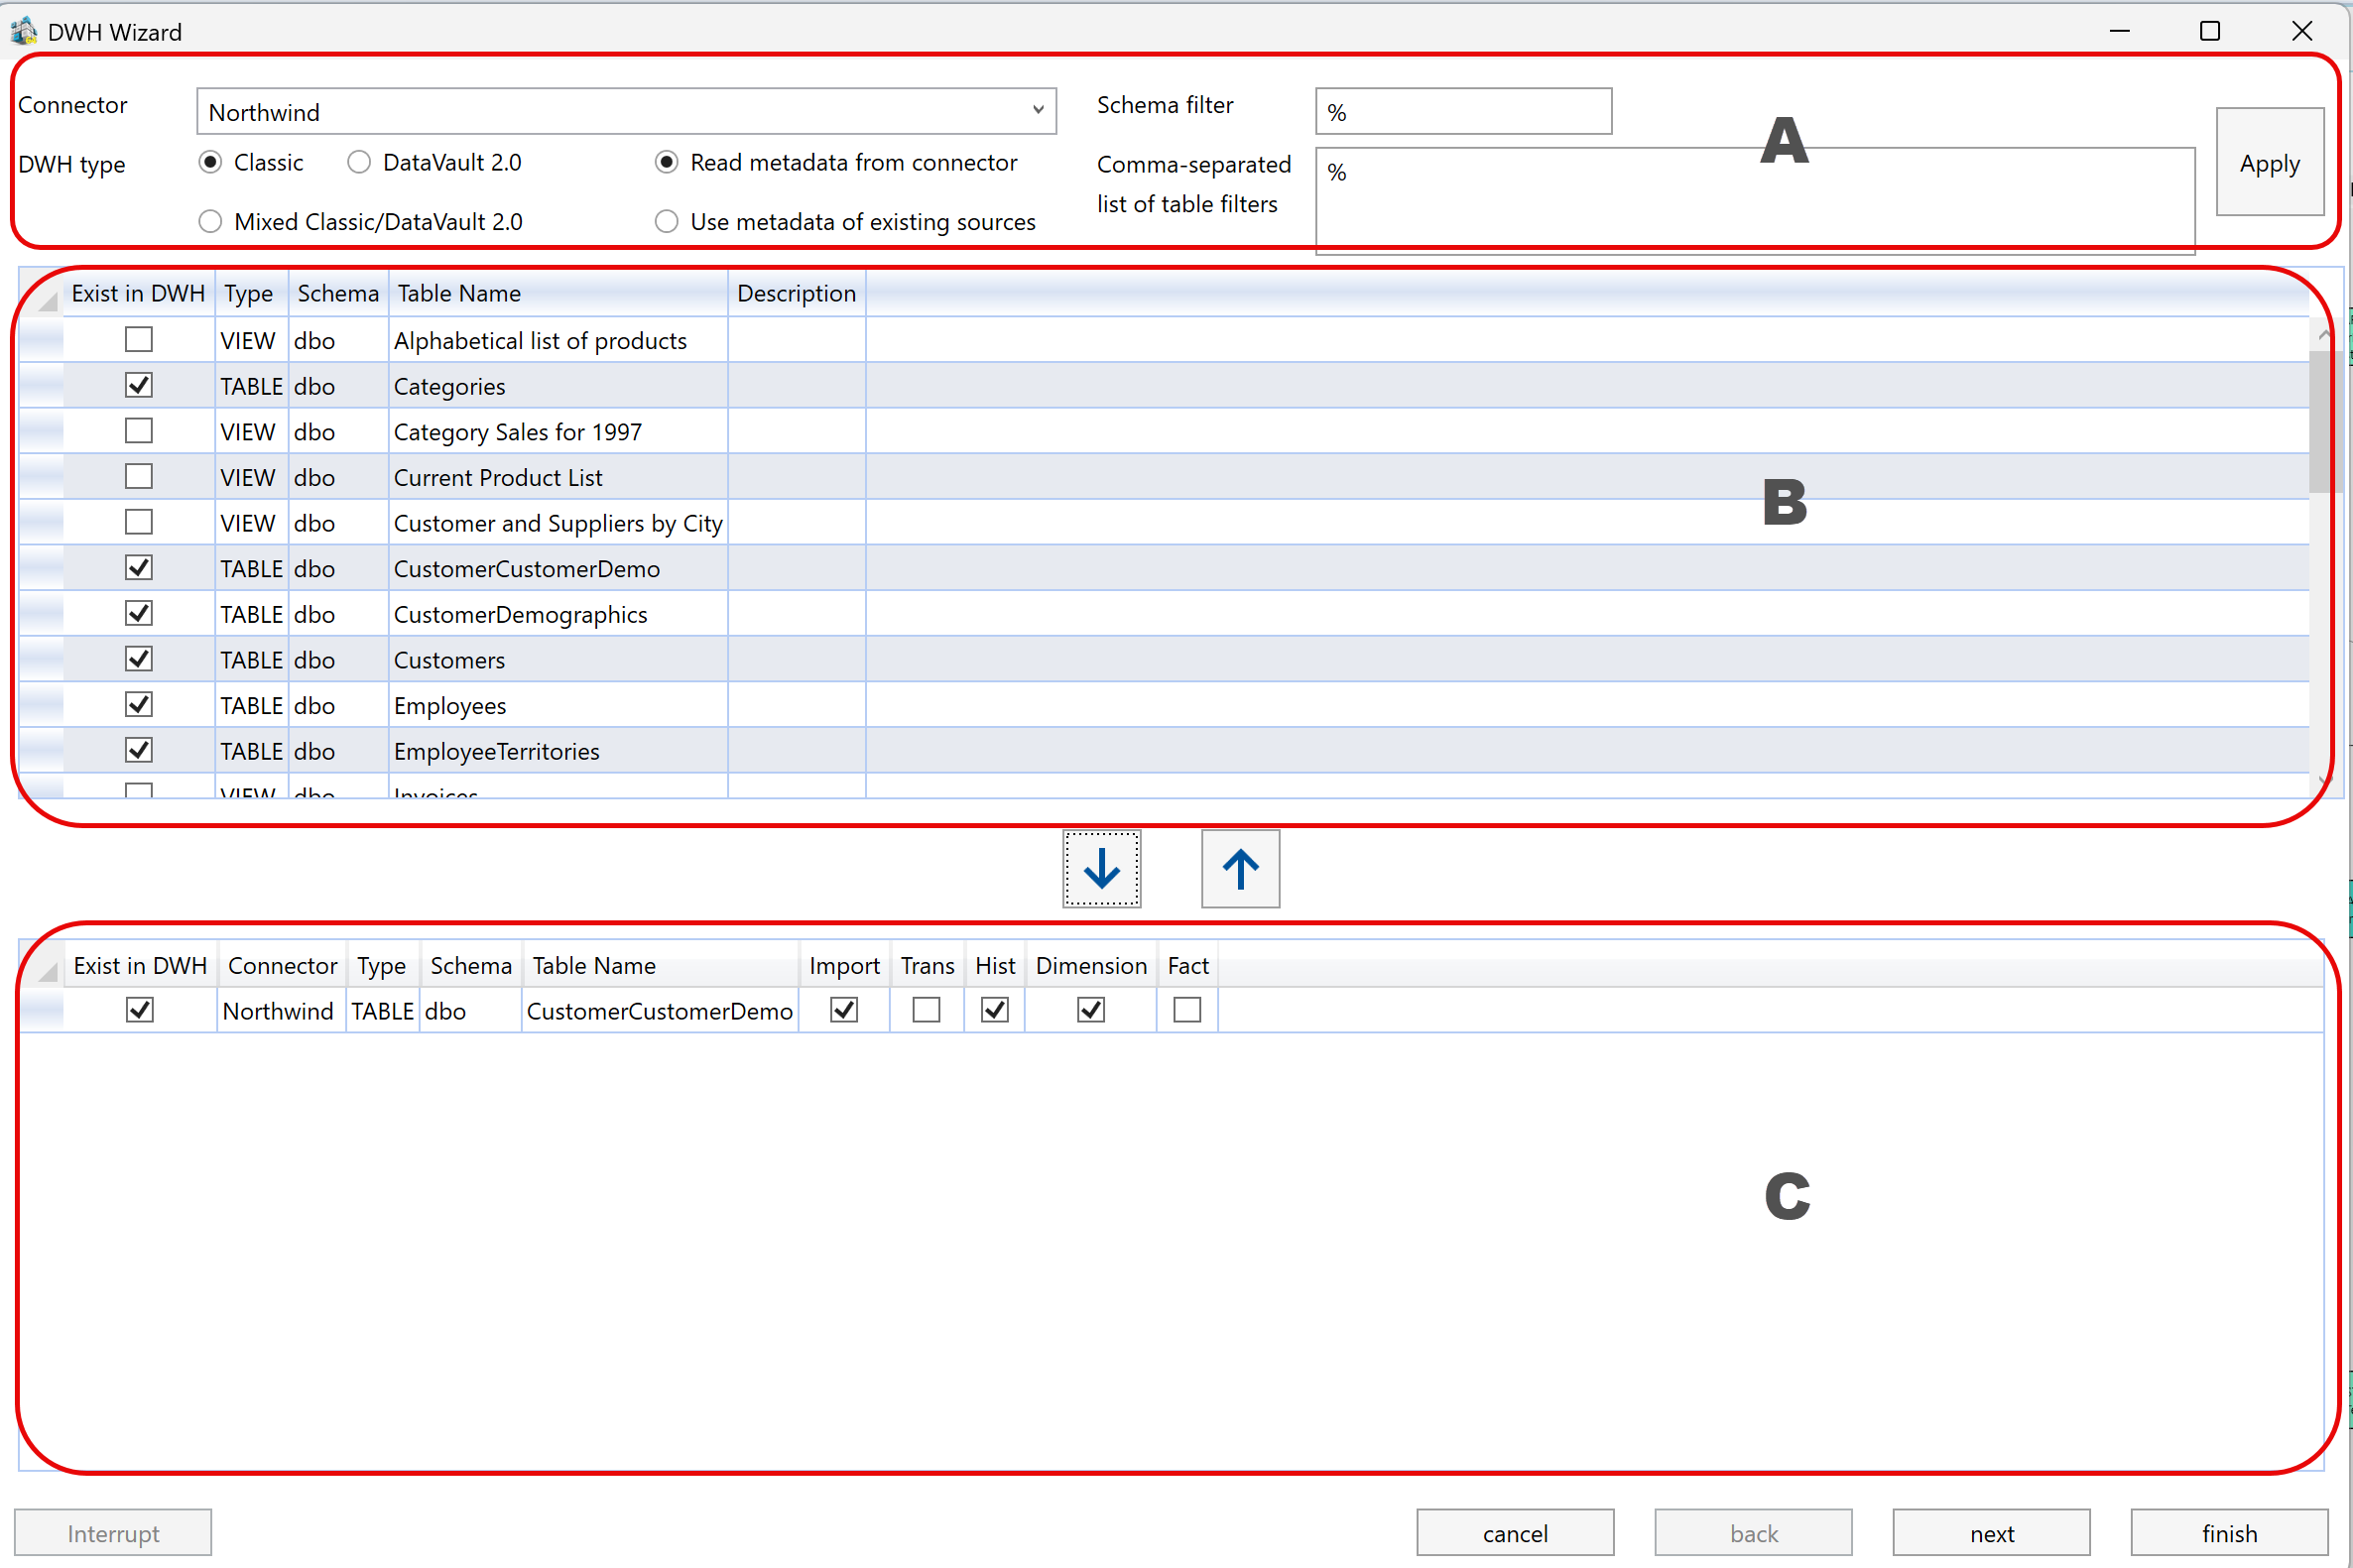
Task: Click the cancel button
Action: coord(1515,1533)
